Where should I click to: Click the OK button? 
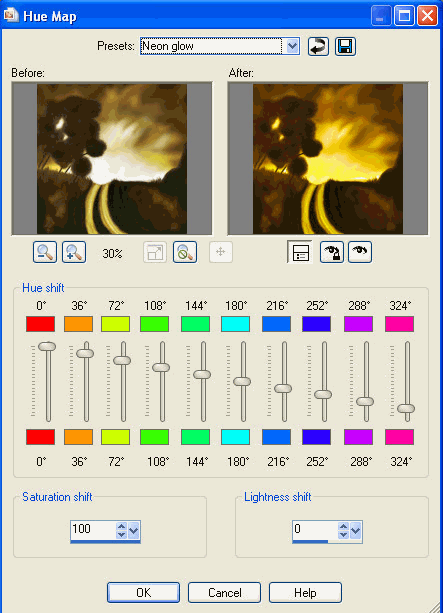143,593
